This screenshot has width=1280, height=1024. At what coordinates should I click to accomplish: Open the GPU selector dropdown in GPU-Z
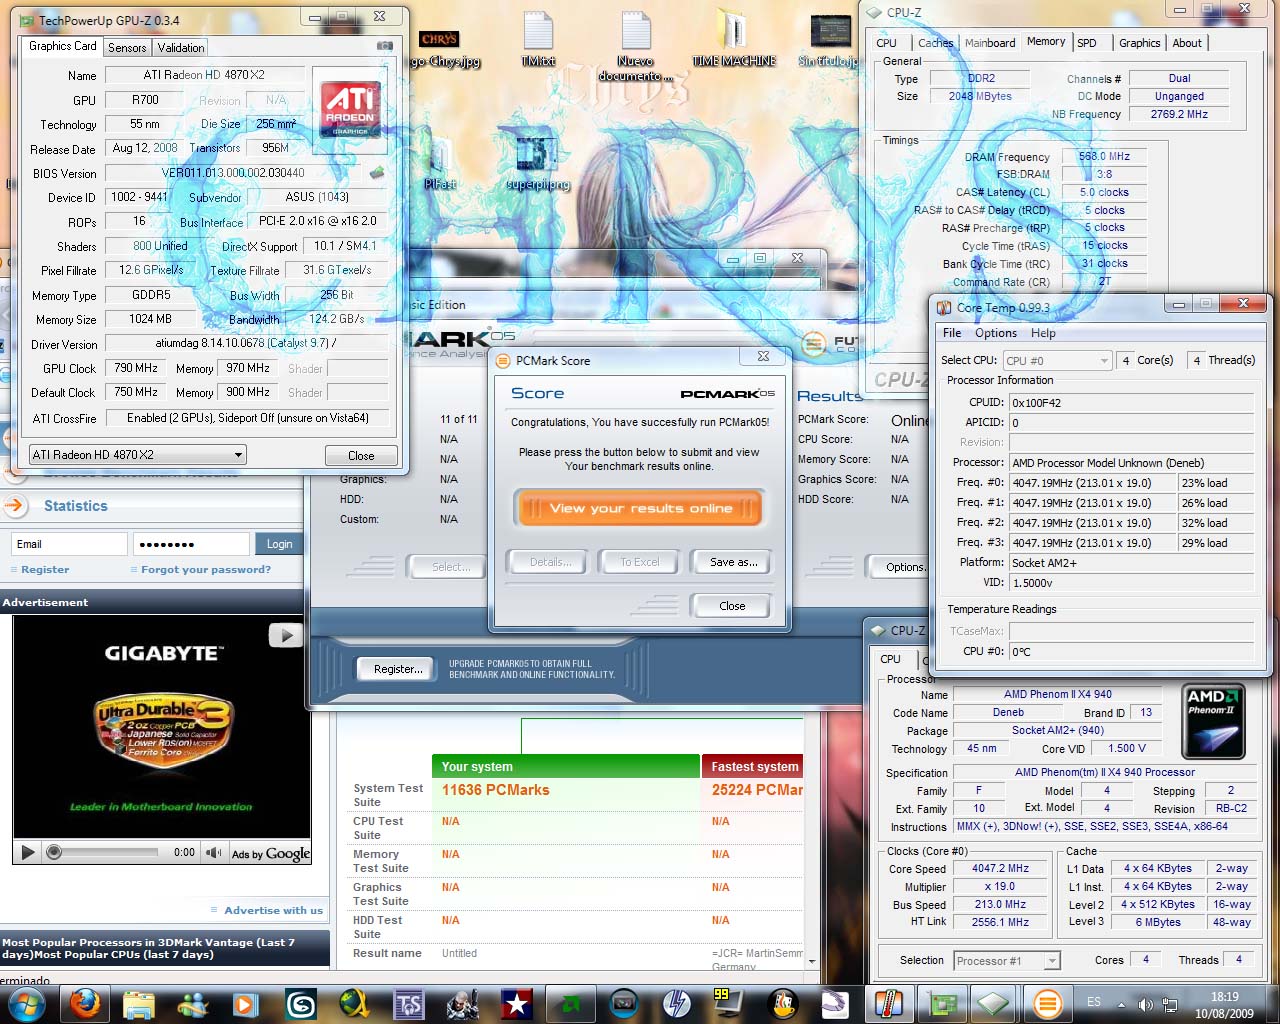coord(138,455)
